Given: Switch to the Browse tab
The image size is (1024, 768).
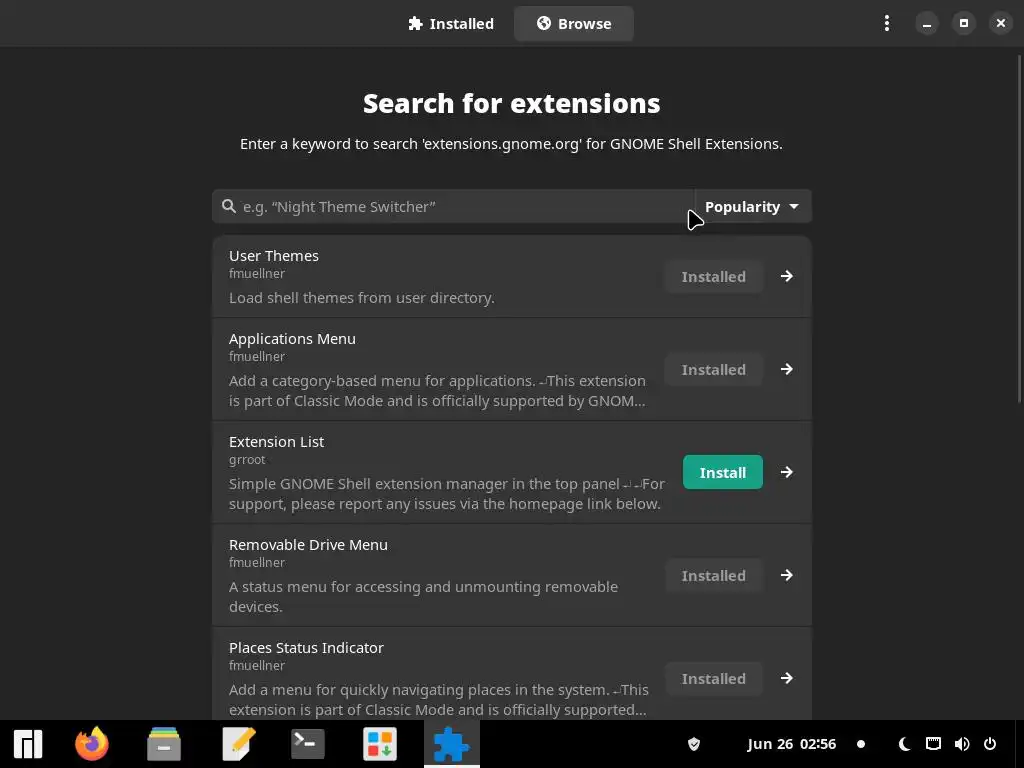Looking at the screenshot, I should 574,24.
